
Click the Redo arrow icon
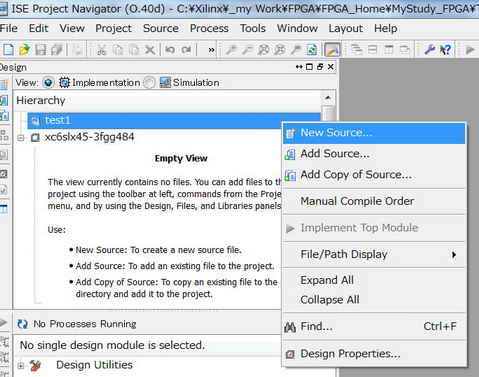[186, 50]
